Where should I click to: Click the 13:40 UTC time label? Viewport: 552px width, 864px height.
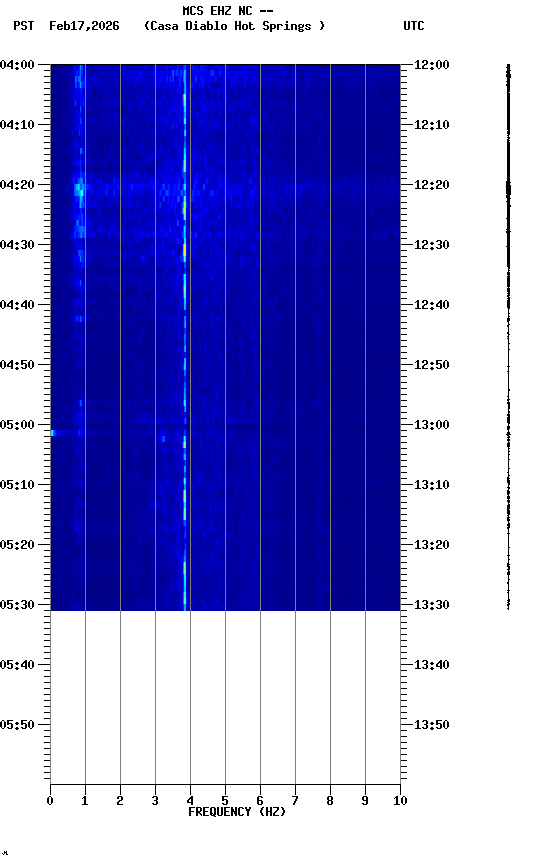coord(431,666)
